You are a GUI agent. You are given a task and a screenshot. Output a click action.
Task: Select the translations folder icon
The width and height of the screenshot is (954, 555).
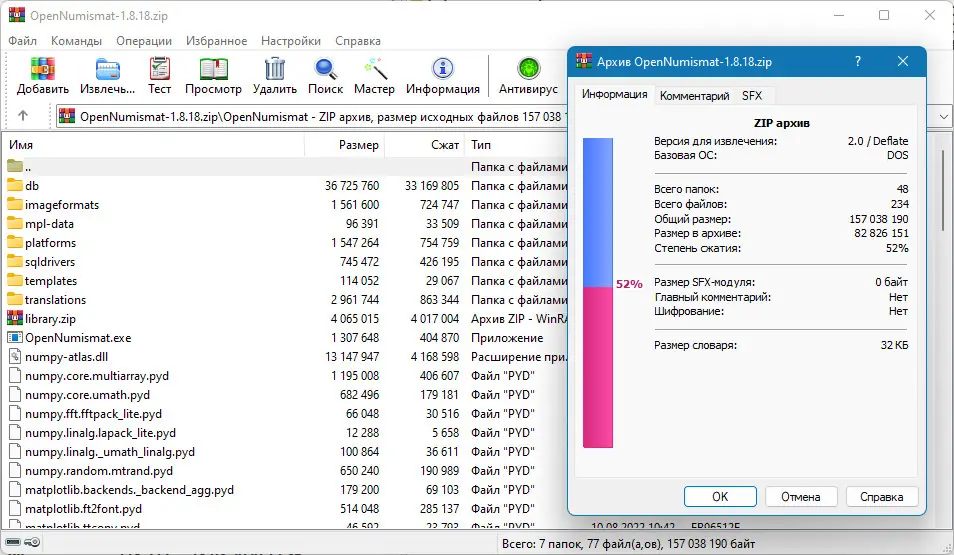click(15, 299)
